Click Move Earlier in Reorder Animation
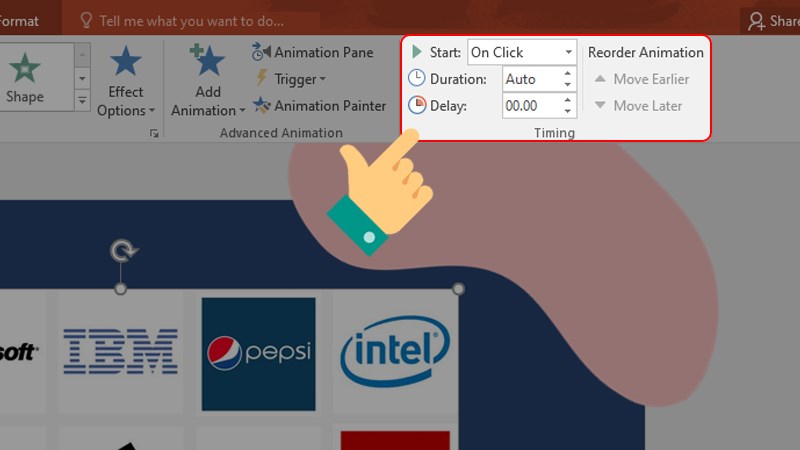 pyautogui.click(x=642, y=79)
